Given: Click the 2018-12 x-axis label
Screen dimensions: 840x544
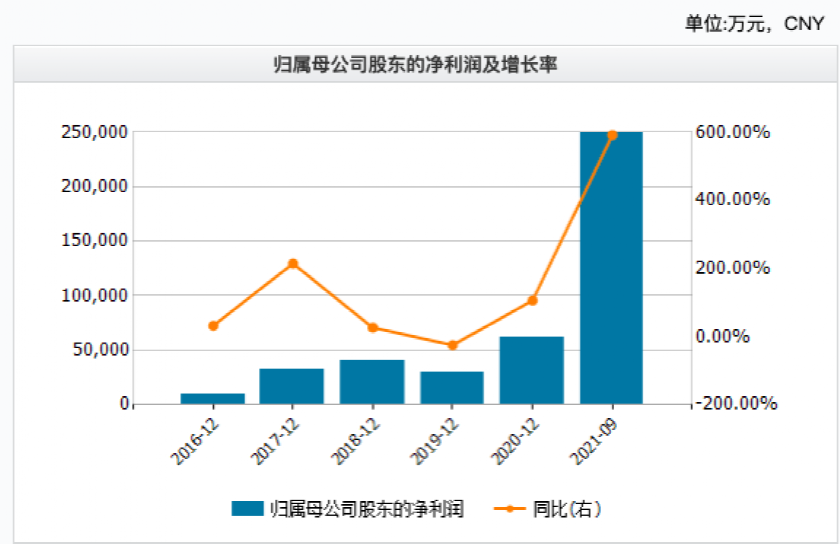Looking at the screenshot, I should pyautogui.click(x=355, y=442).
